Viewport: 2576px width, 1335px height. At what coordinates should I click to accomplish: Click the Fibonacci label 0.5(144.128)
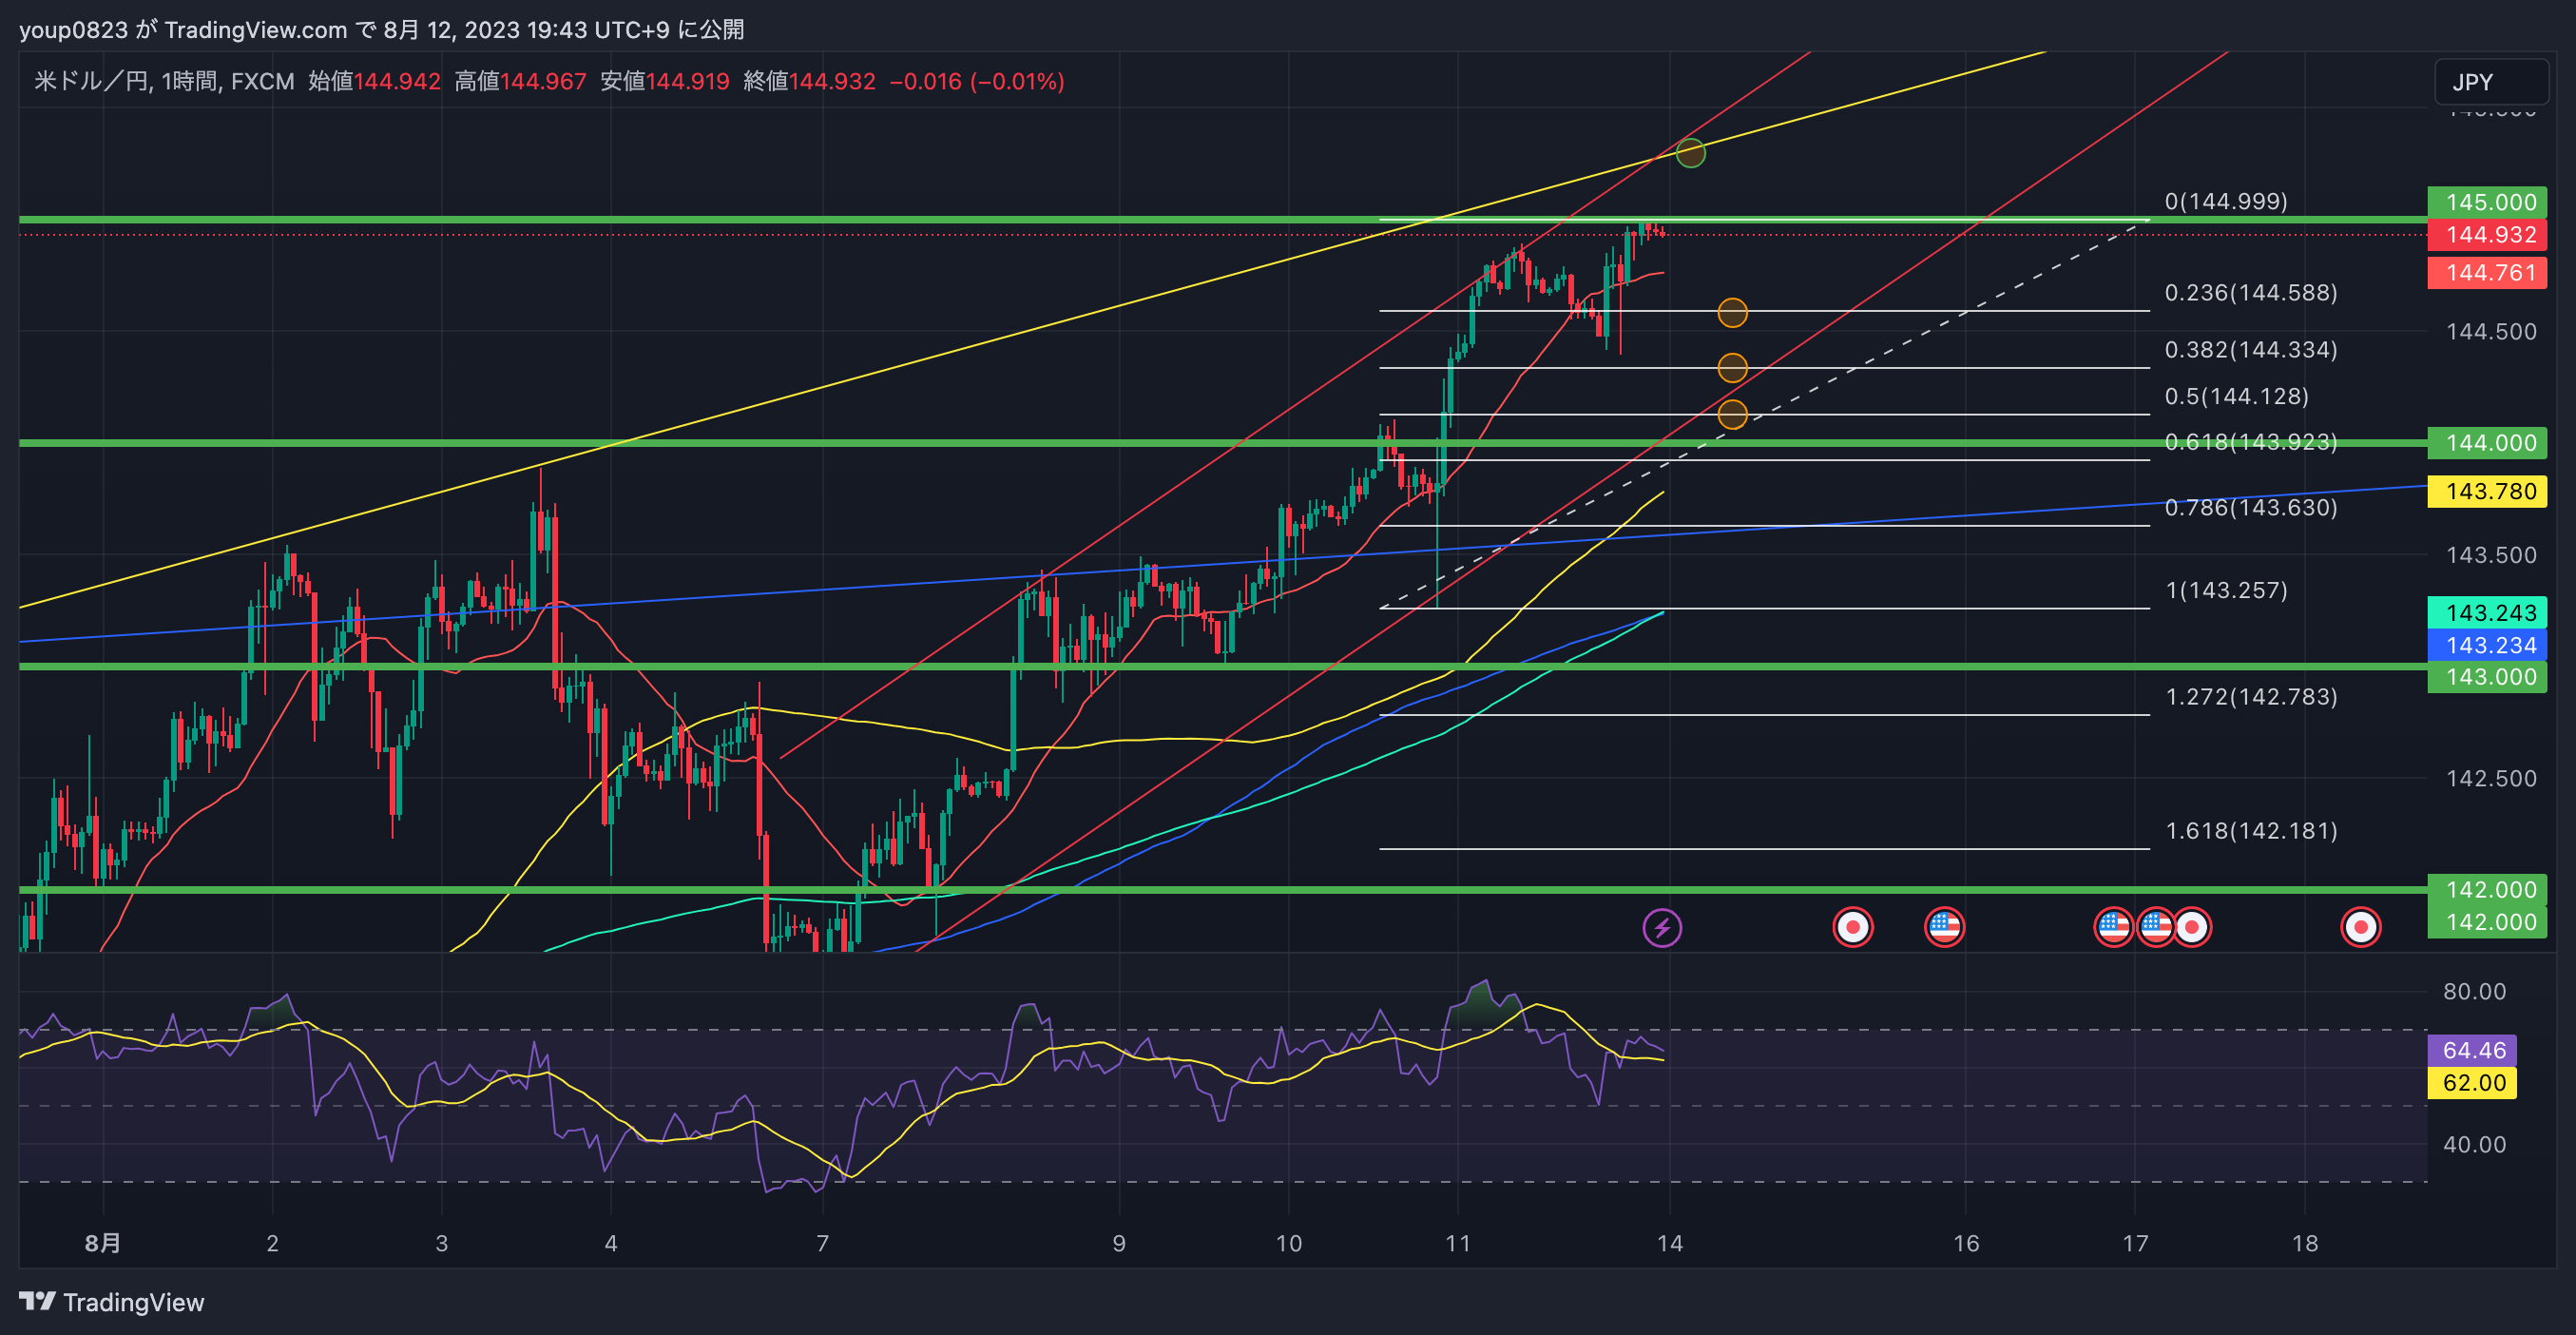[2237, 396]
